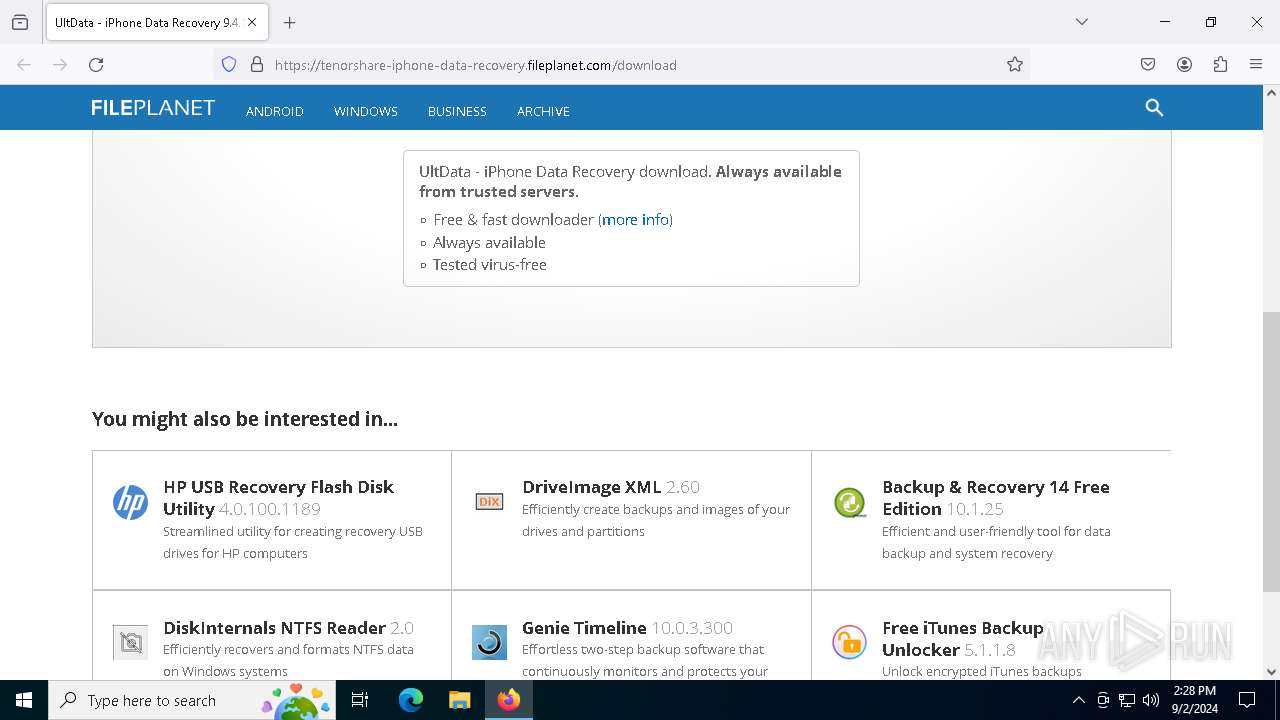Go back with the browser back arrow
Screen dimensions: 1280x720
(x=24, y=65)
